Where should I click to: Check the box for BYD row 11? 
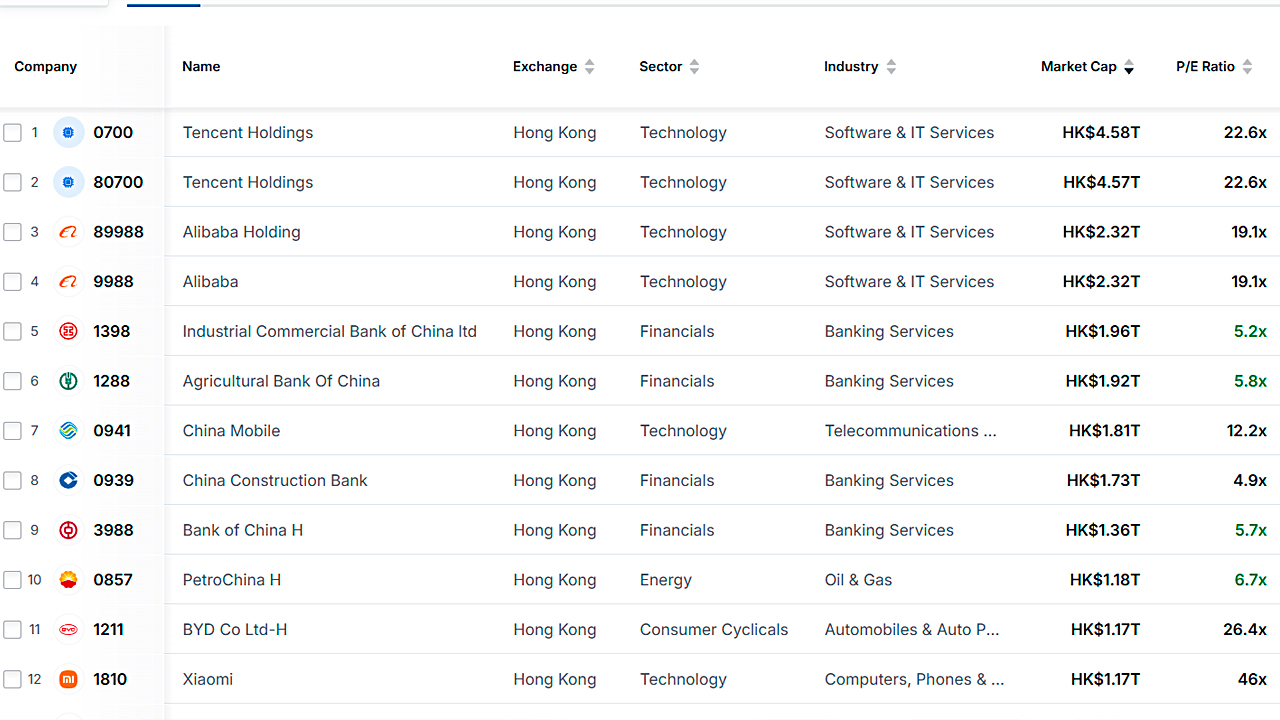[x=12, y=630]
